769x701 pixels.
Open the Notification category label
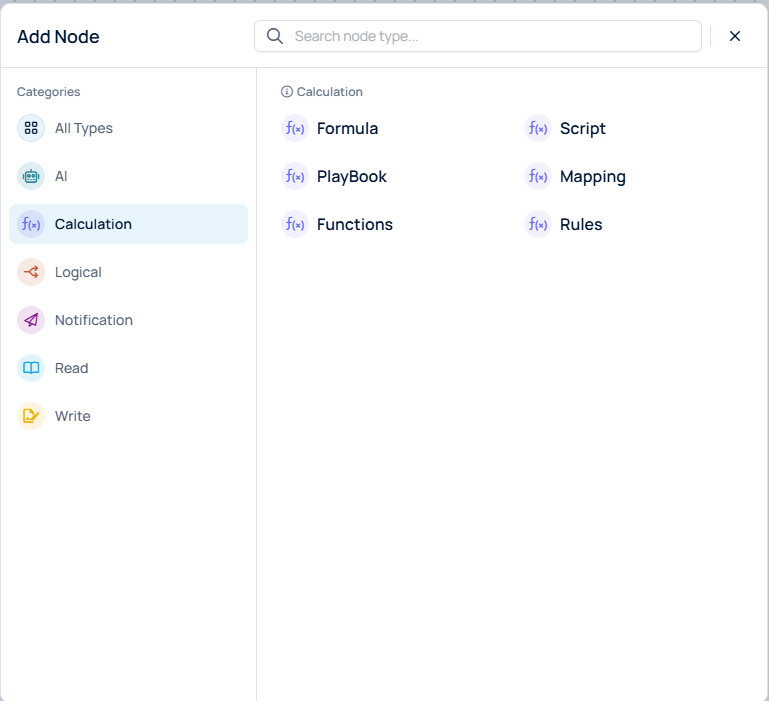click(93, 320)
